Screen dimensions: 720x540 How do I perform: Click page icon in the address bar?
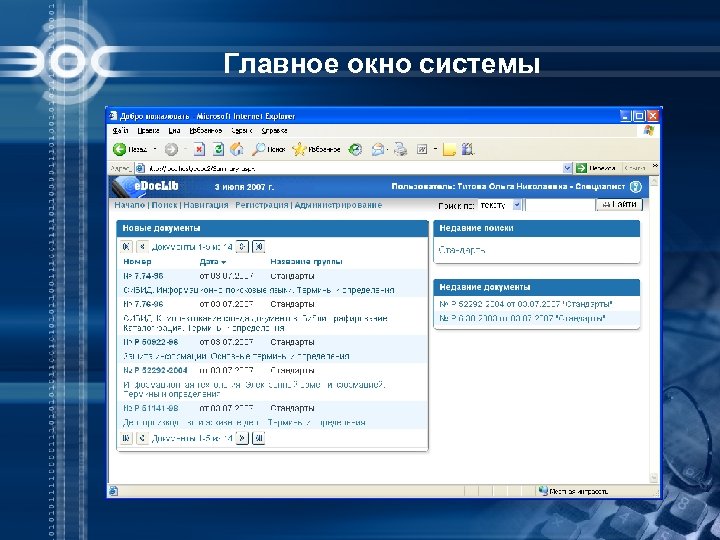tap(140, 168)
